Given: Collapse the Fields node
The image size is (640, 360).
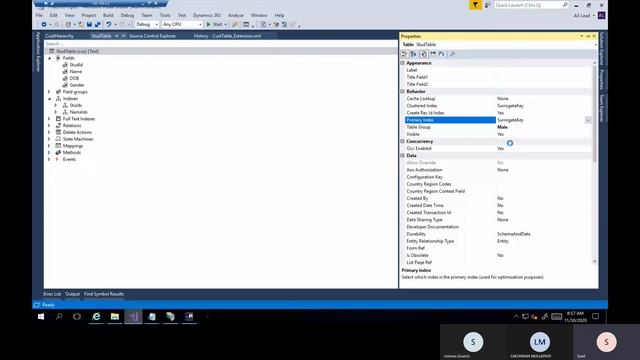Looking at the screenshot, I should point(49,58).
